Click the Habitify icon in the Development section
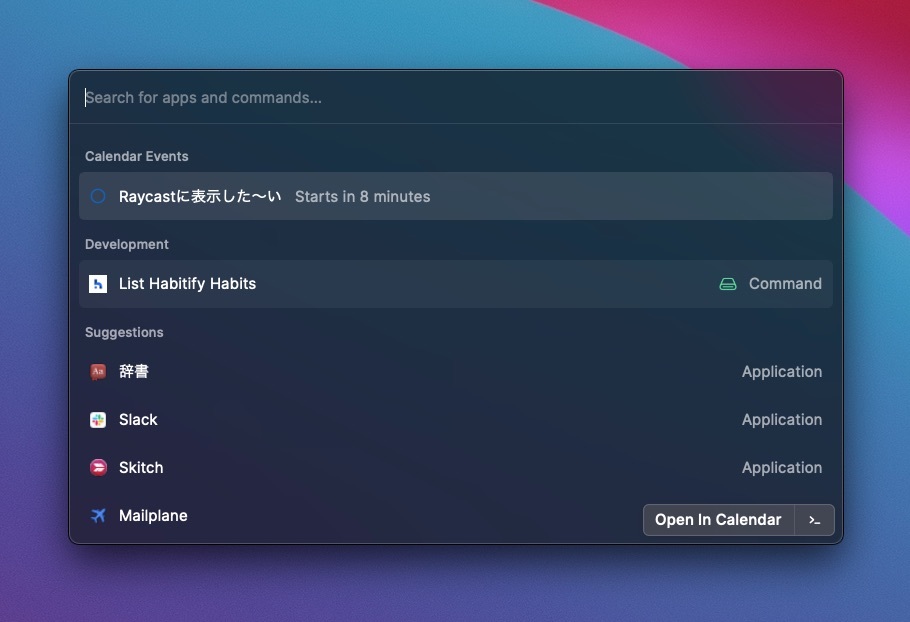The height and width of the screenshot is (622, 910). (x=98, y=284)
